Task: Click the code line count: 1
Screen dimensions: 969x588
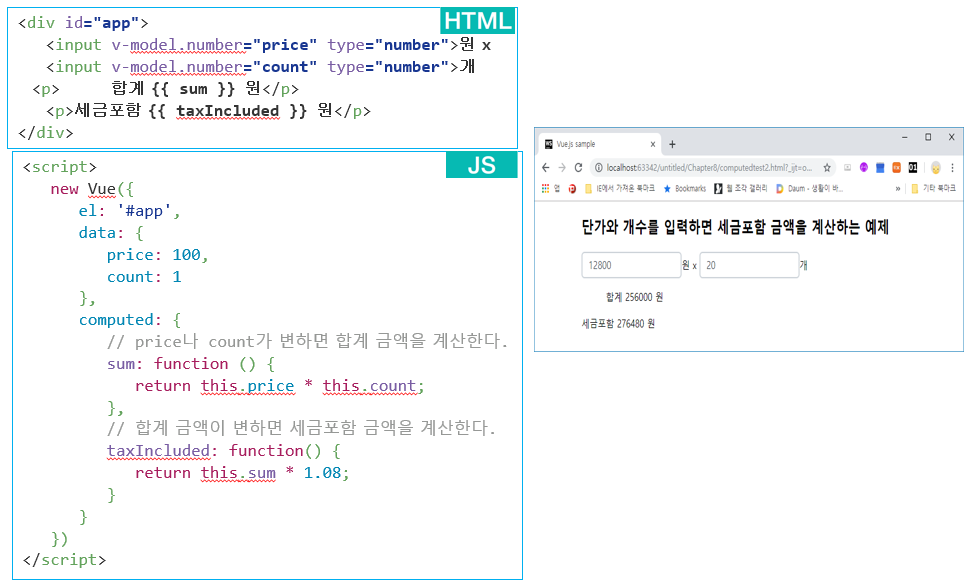Action: 144,276
